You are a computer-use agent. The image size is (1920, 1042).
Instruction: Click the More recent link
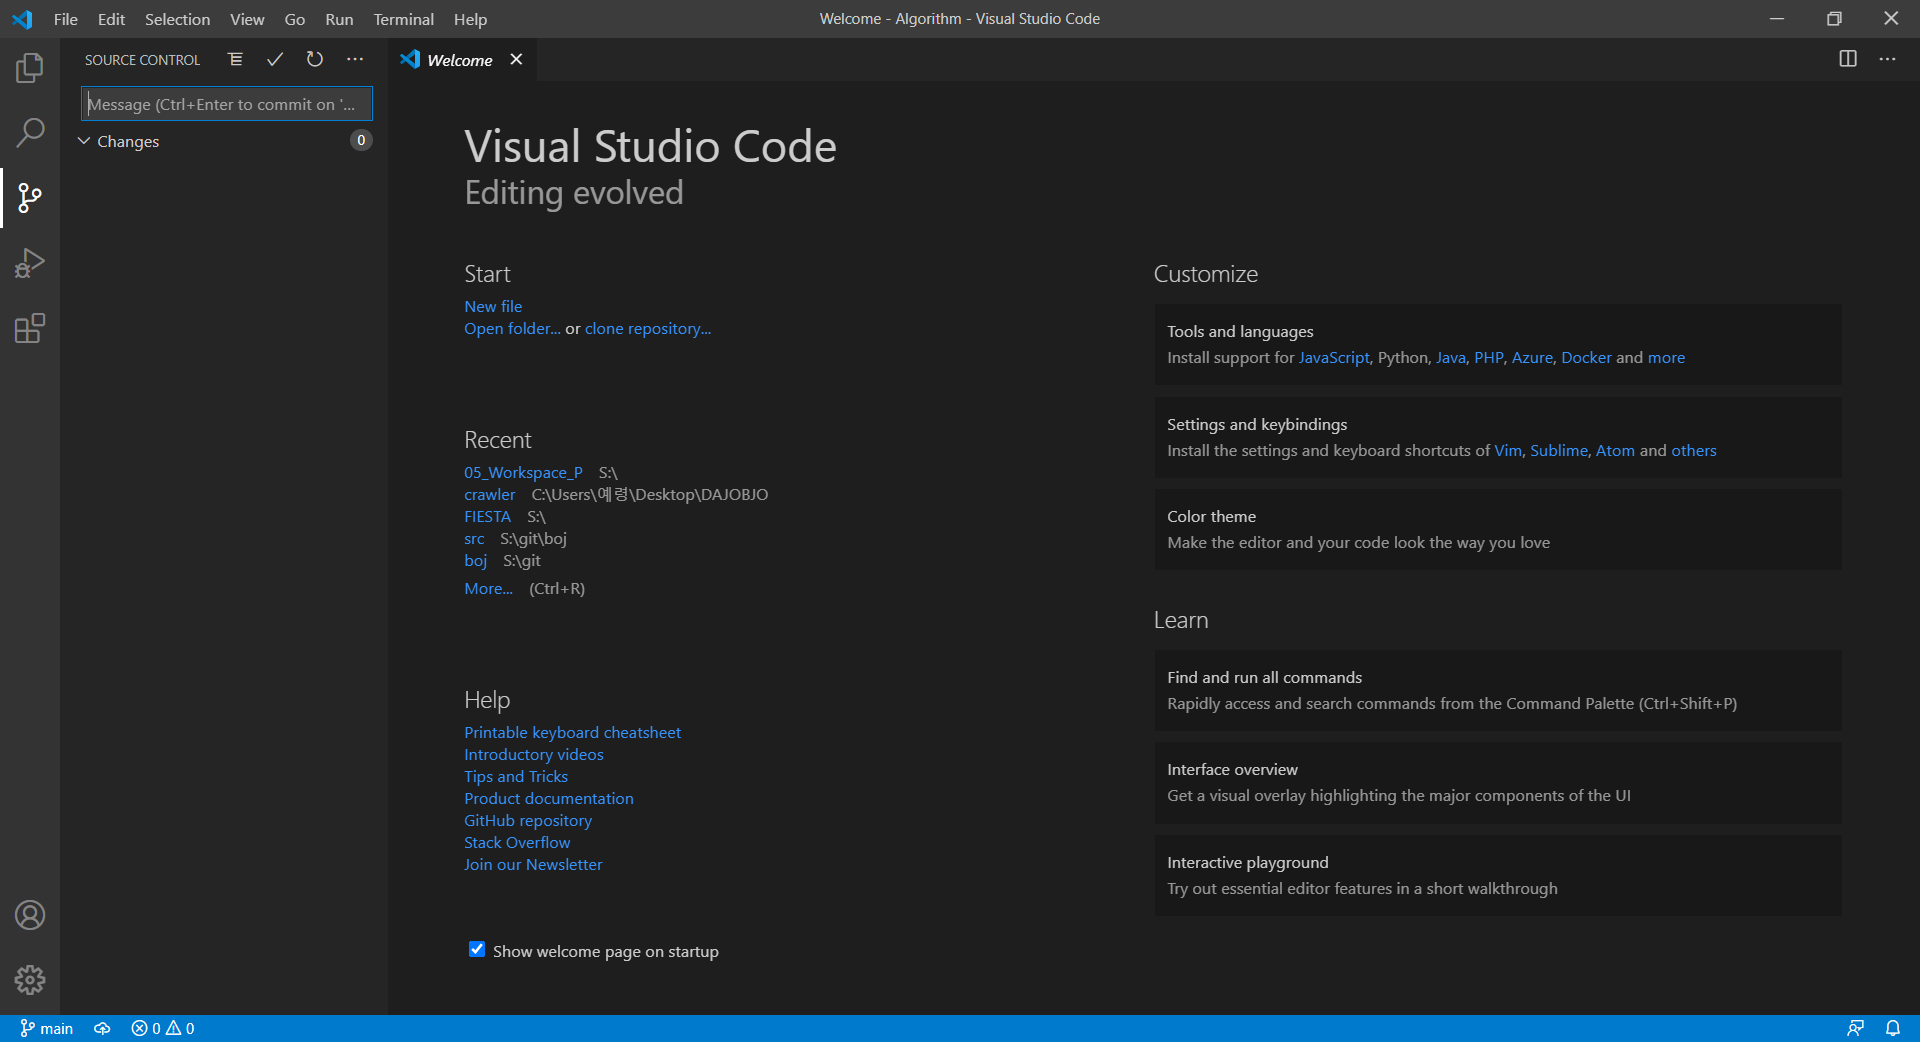(488, 588)
